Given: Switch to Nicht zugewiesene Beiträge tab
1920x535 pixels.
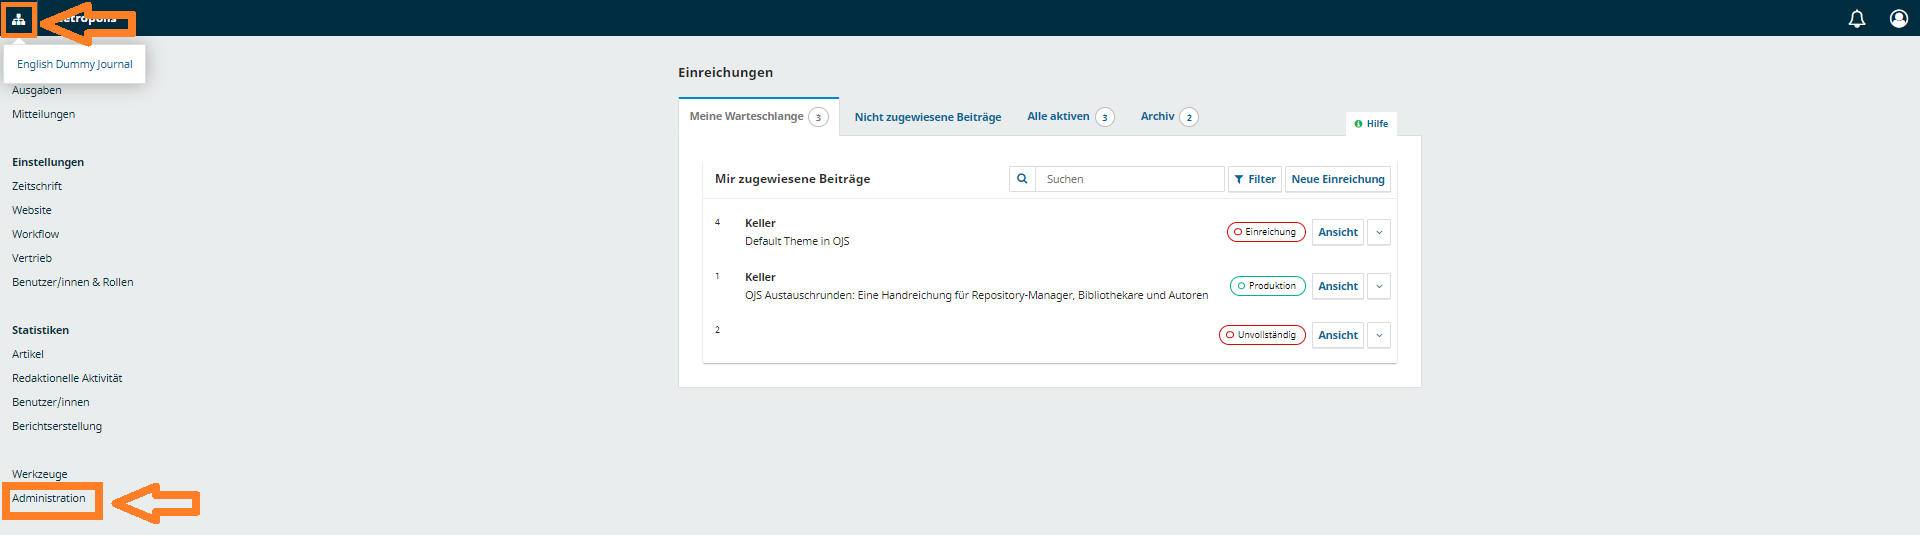Looking at the screenshot, I should (x=927, y=117).
